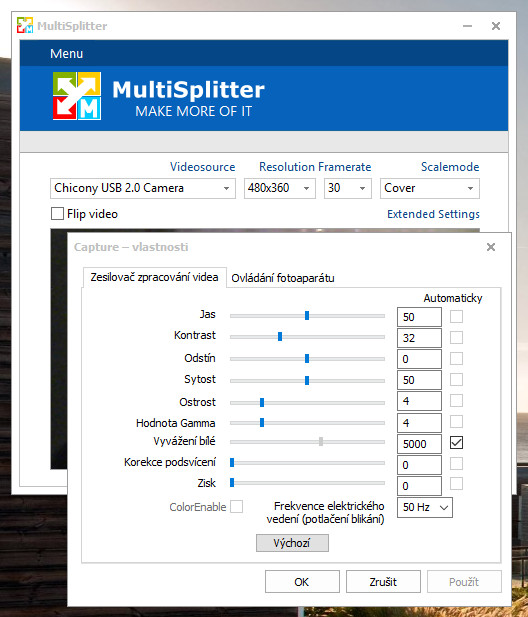Confirm with the OK button
The height and width of the screenshot is (617, 528).
pyautogui.click(x=302, y=582)
